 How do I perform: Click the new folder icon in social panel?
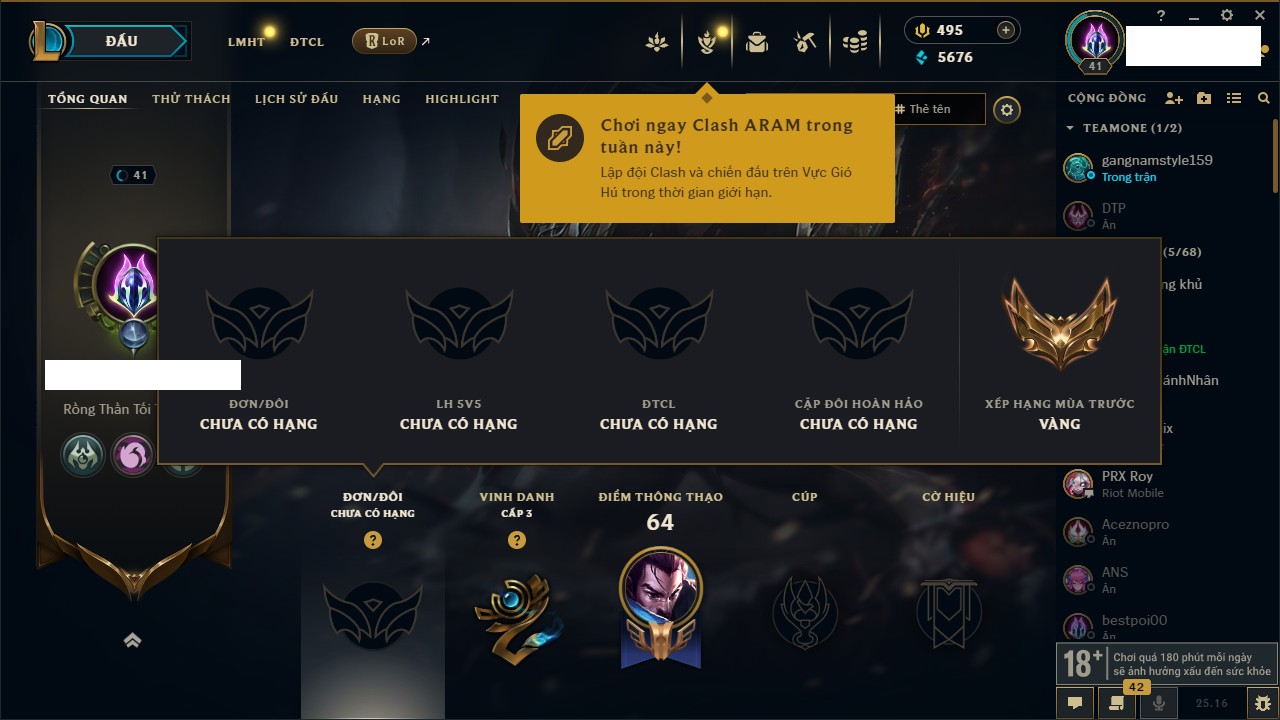click(1204, 98)
